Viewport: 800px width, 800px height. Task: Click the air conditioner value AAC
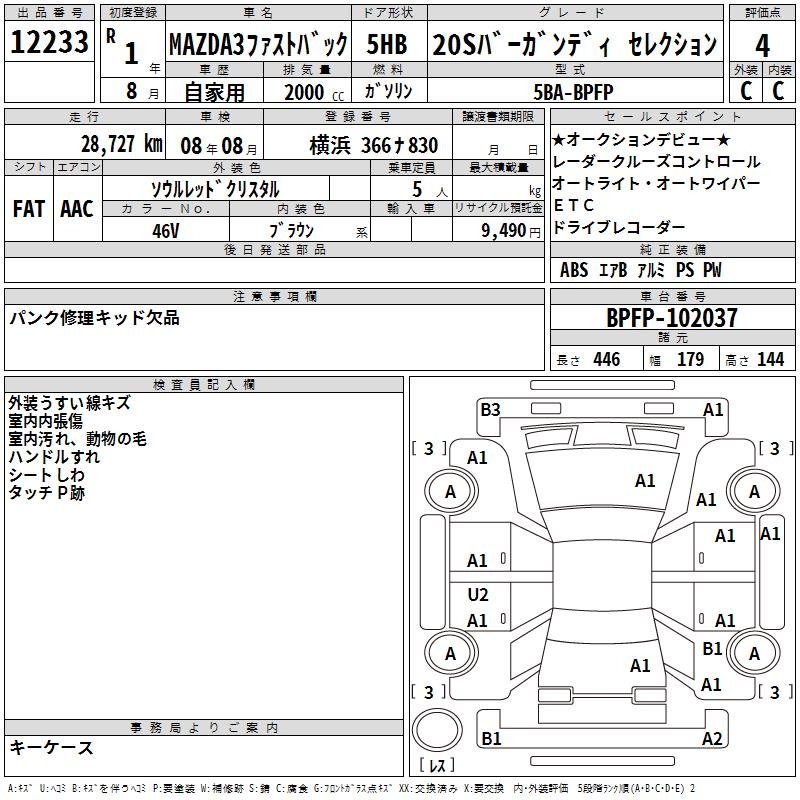pyautogui.click(x=77, y=209)
